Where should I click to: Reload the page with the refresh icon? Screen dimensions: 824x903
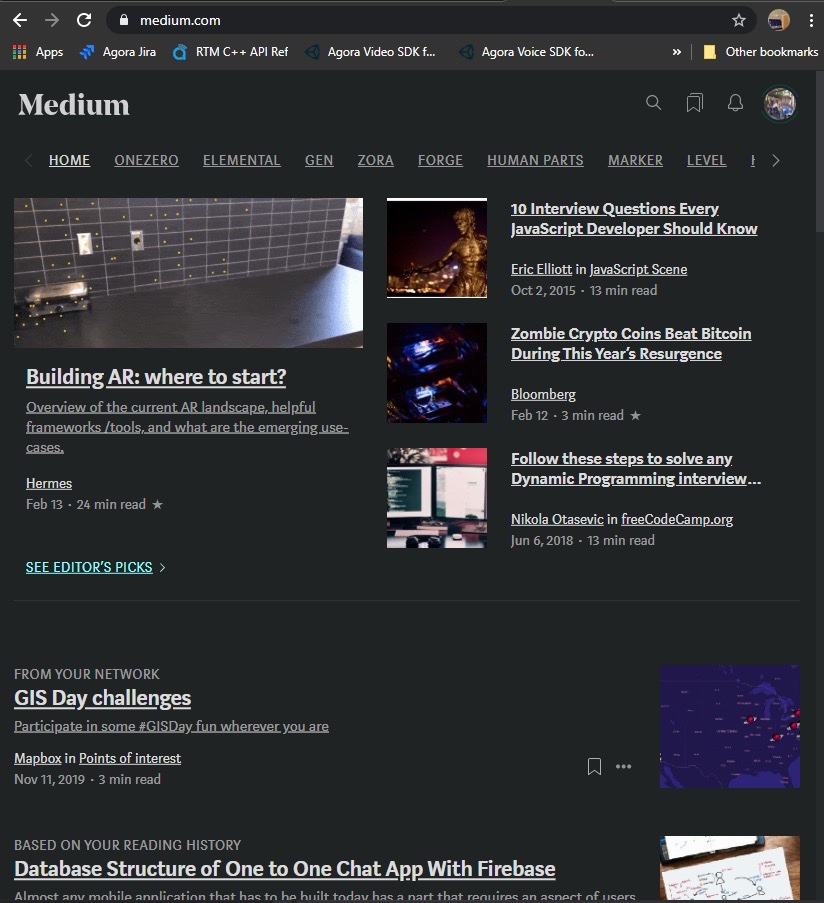(x=84, y=20)
